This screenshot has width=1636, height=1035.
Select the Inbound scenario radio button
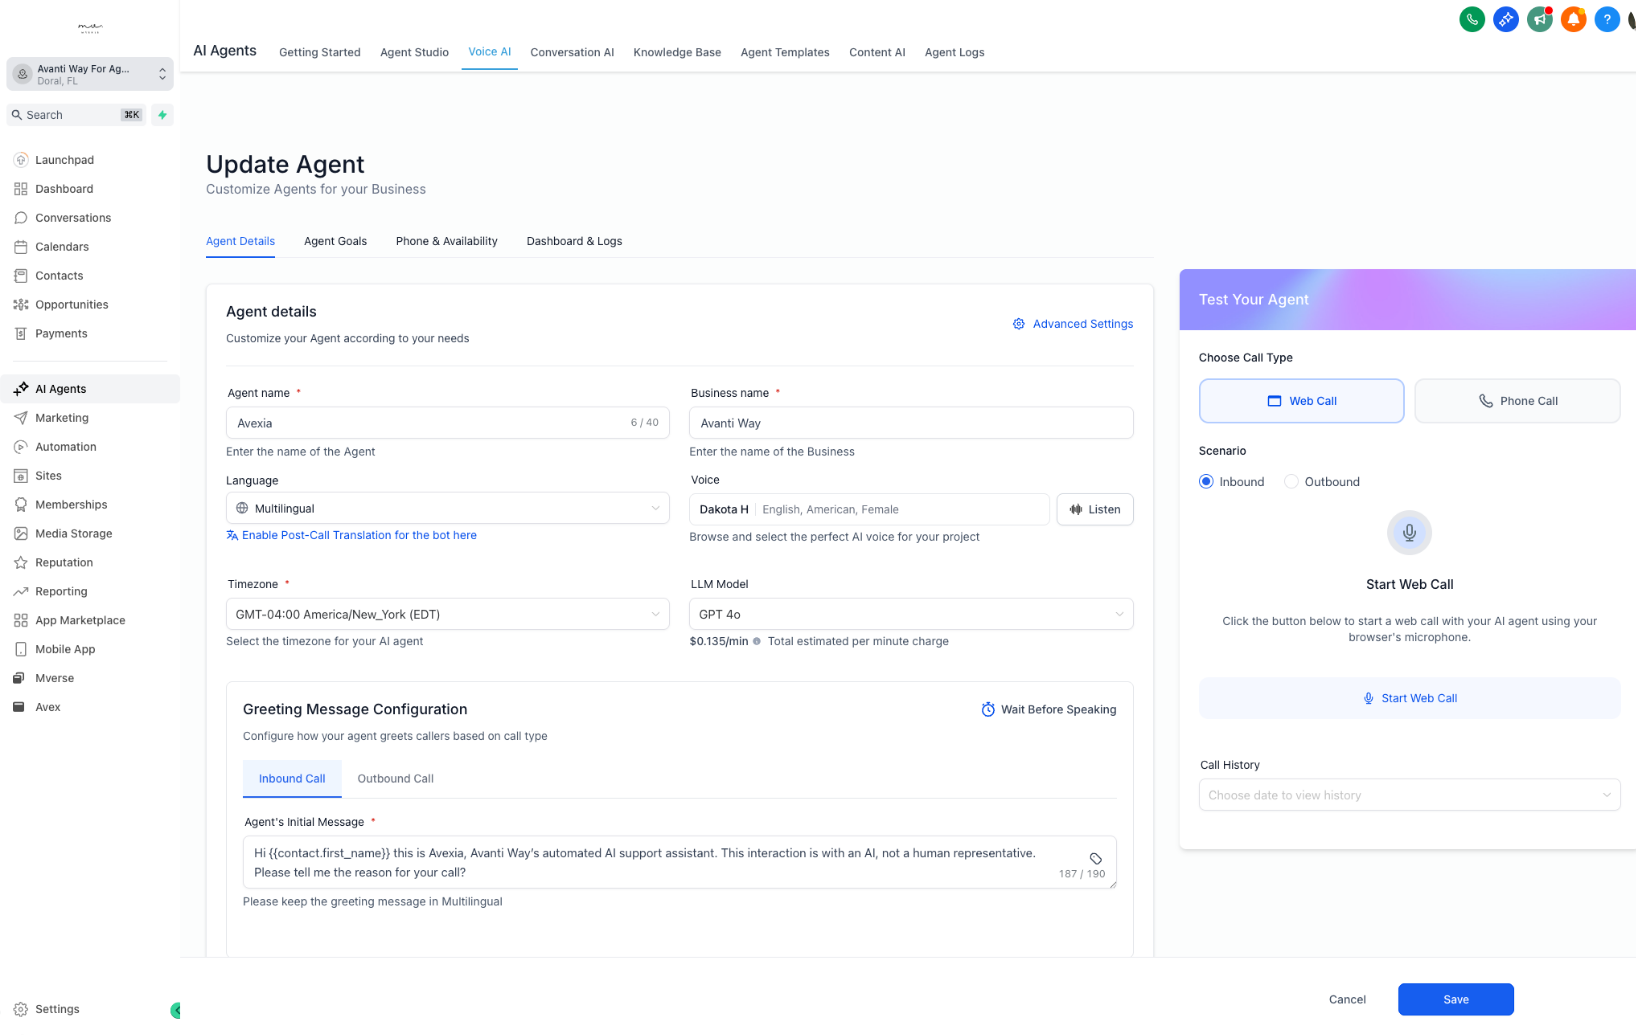point(1206,482)
